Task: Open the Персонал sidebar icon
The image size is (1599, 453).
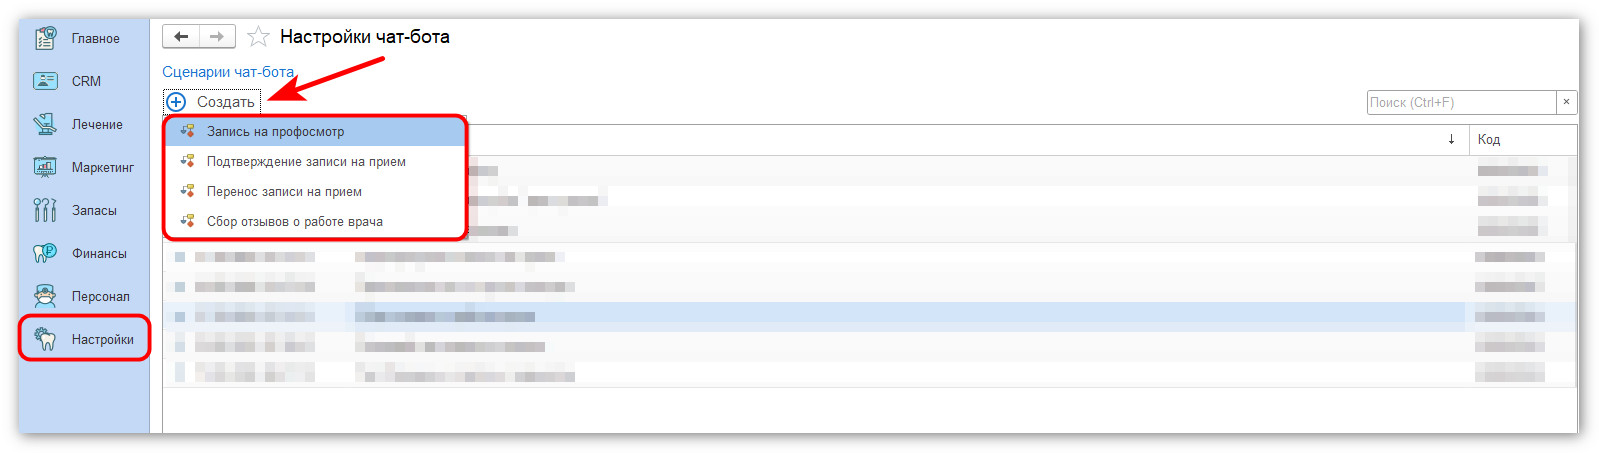Action: click(x=45, y=296)
